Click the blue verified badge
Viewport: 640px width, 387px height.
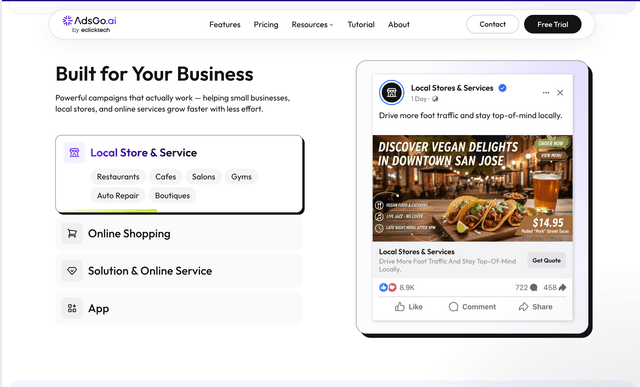pyautogui.click(x=502, y=88)
